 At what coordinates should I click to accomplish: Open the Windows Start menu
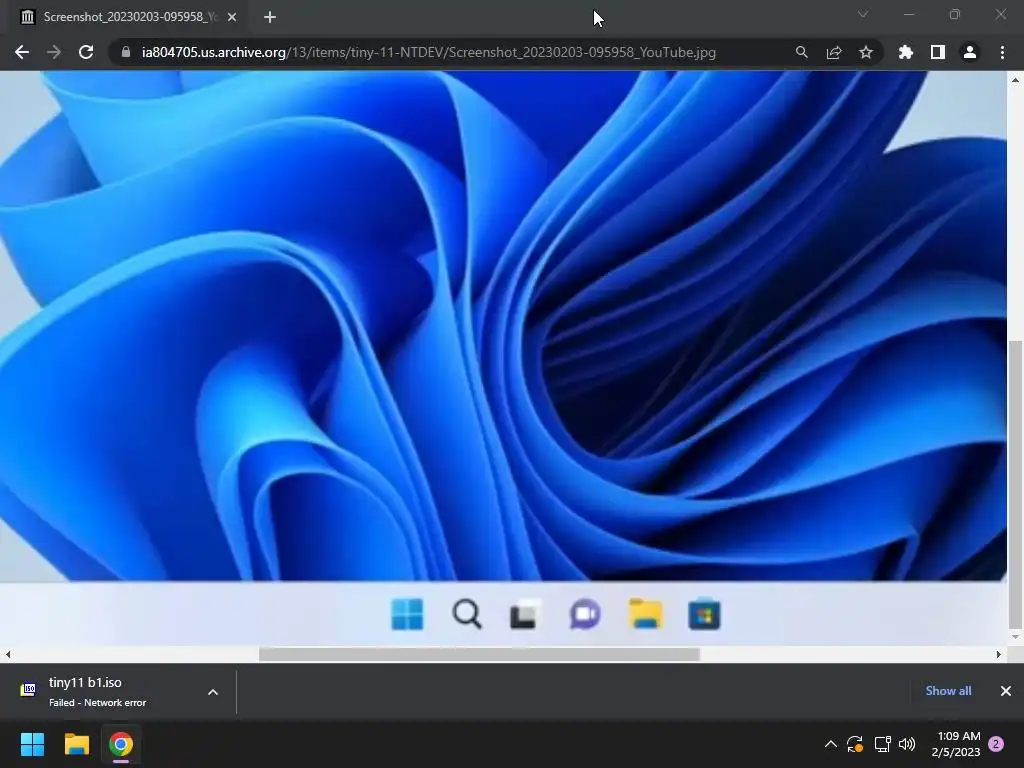32,744
